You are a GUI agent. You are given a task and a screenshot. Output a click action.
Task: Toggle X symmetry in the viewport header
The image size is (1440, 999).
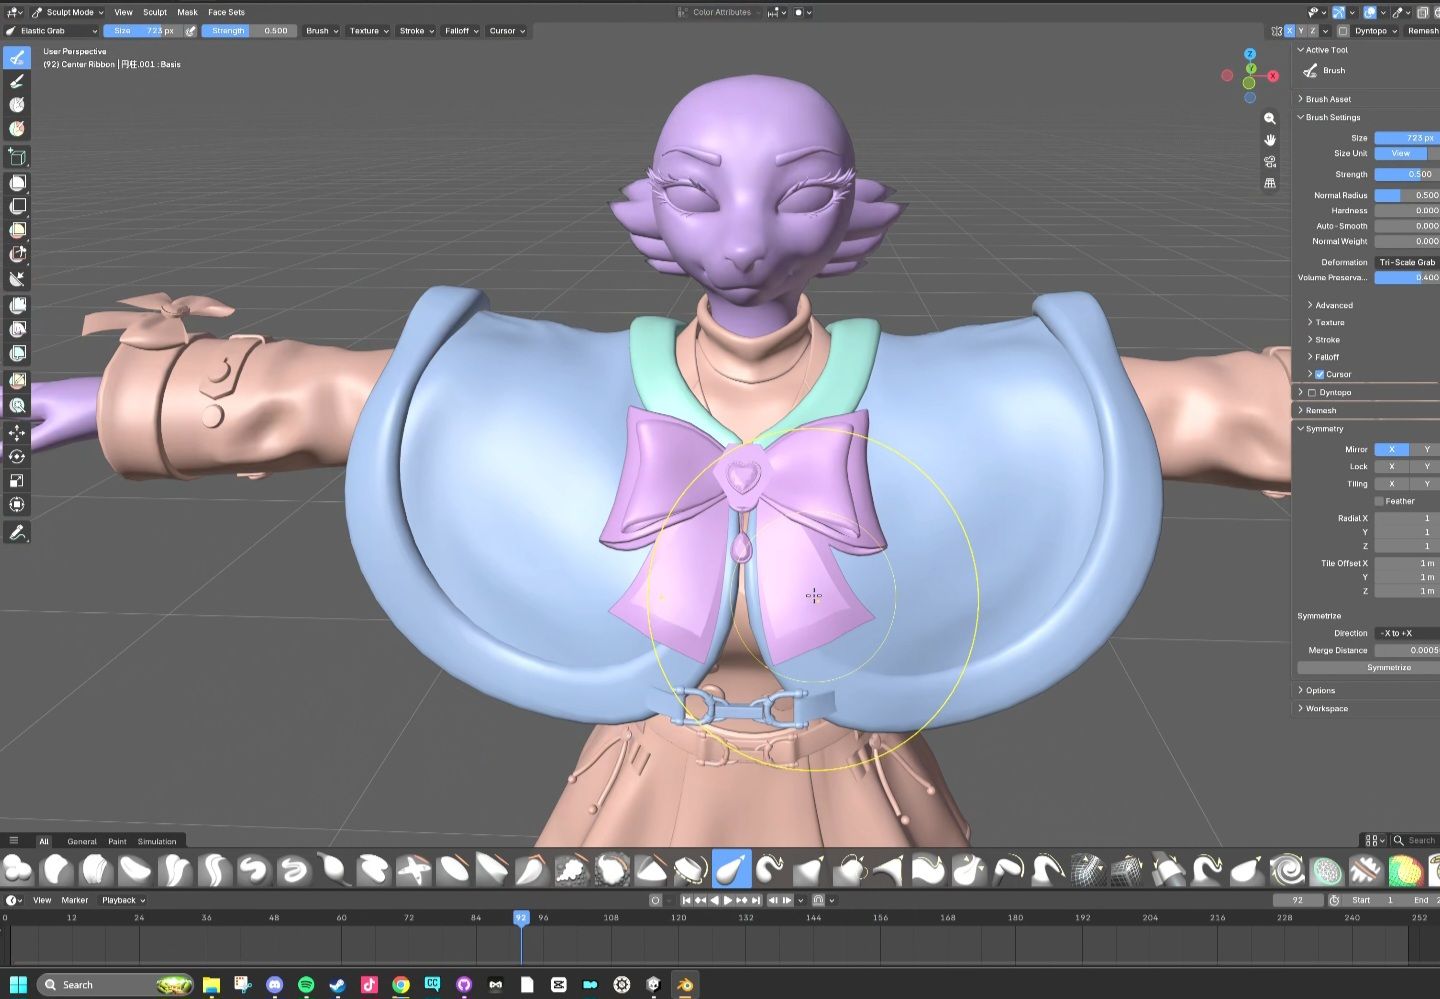point(1289,31)
